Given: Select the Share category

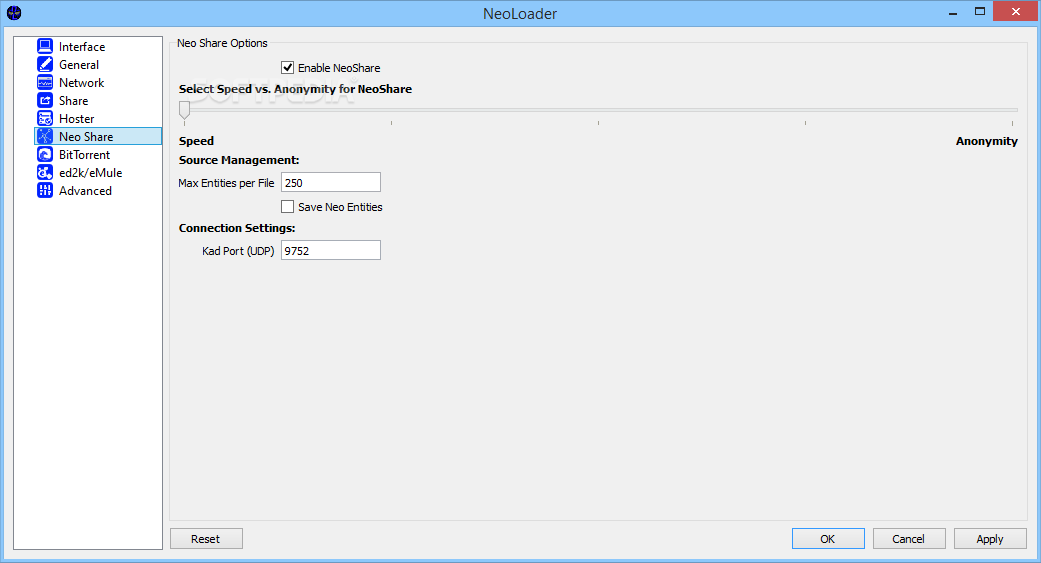Looking at the screenshot, I should point(74,100).
